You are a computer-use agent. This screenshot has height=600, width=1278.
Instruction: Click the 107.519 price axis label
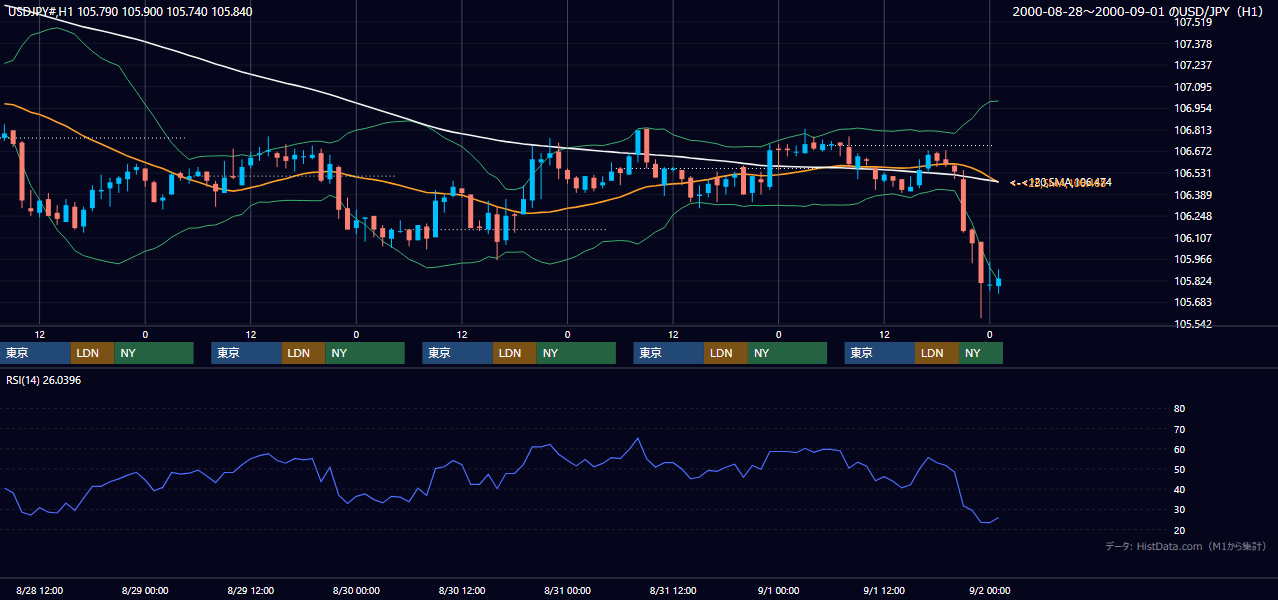point(1192,23)
